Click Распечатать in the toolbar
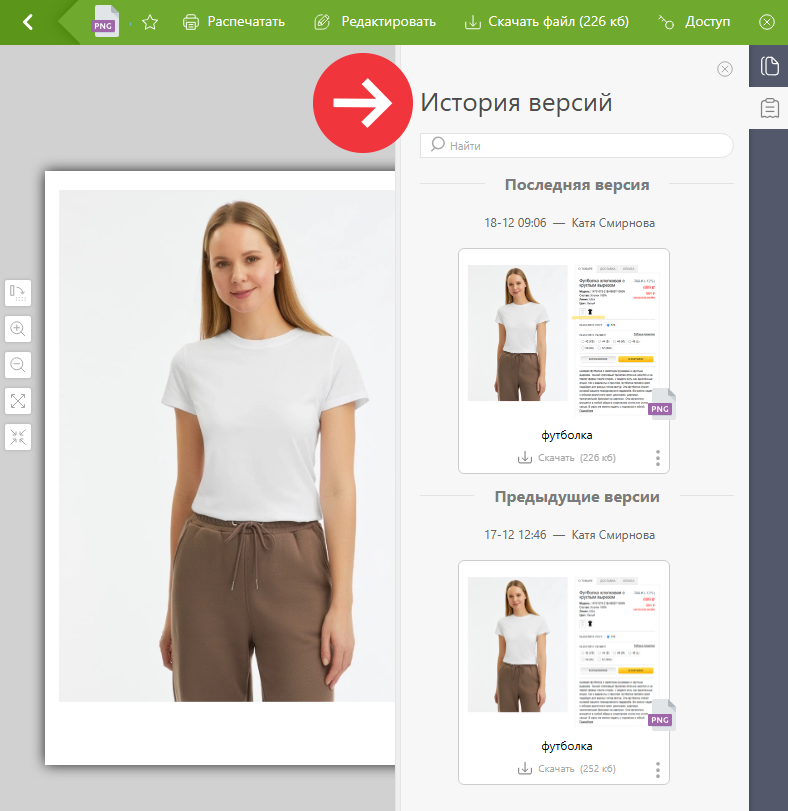The image size is (788, 811). pyautogui.click(x=234, y=22)
